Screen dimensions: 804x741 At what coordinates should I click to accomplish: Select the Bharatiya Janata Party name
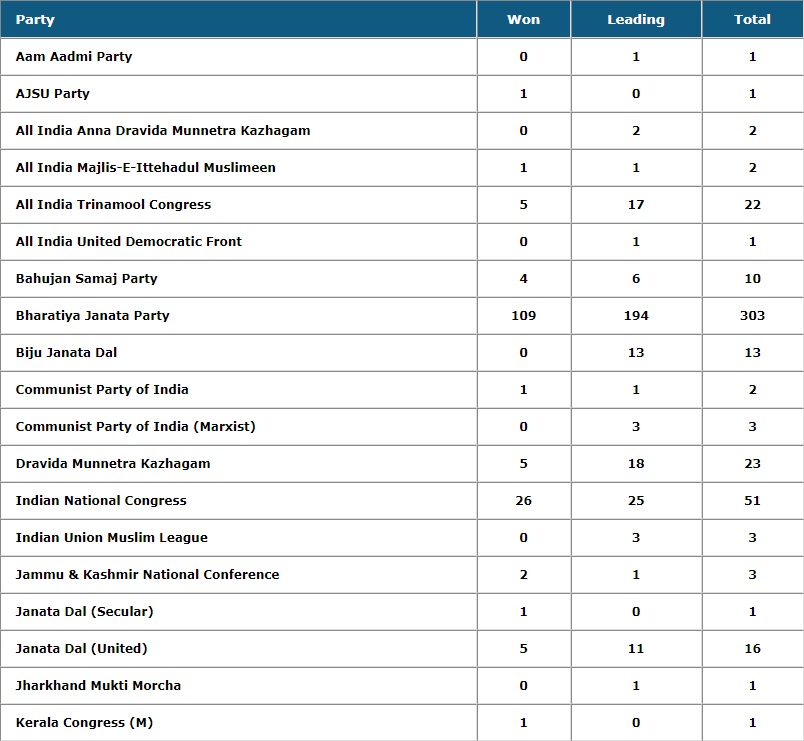(92, 315)
